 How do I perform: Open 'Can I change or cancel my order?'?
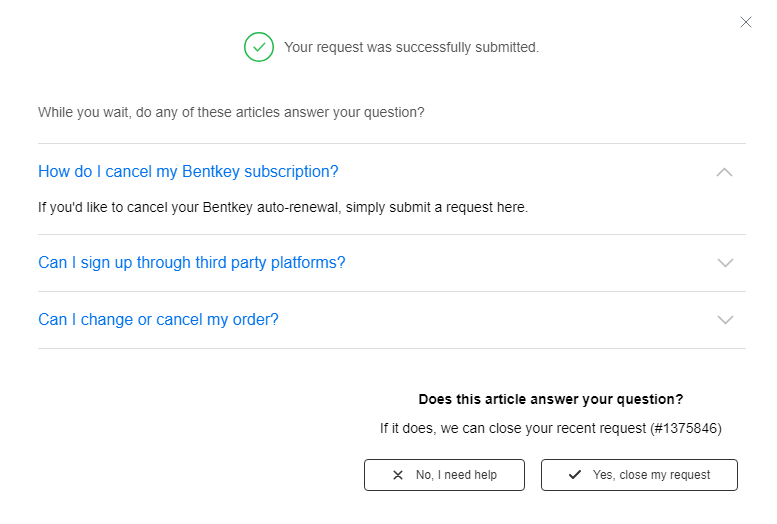158,320
